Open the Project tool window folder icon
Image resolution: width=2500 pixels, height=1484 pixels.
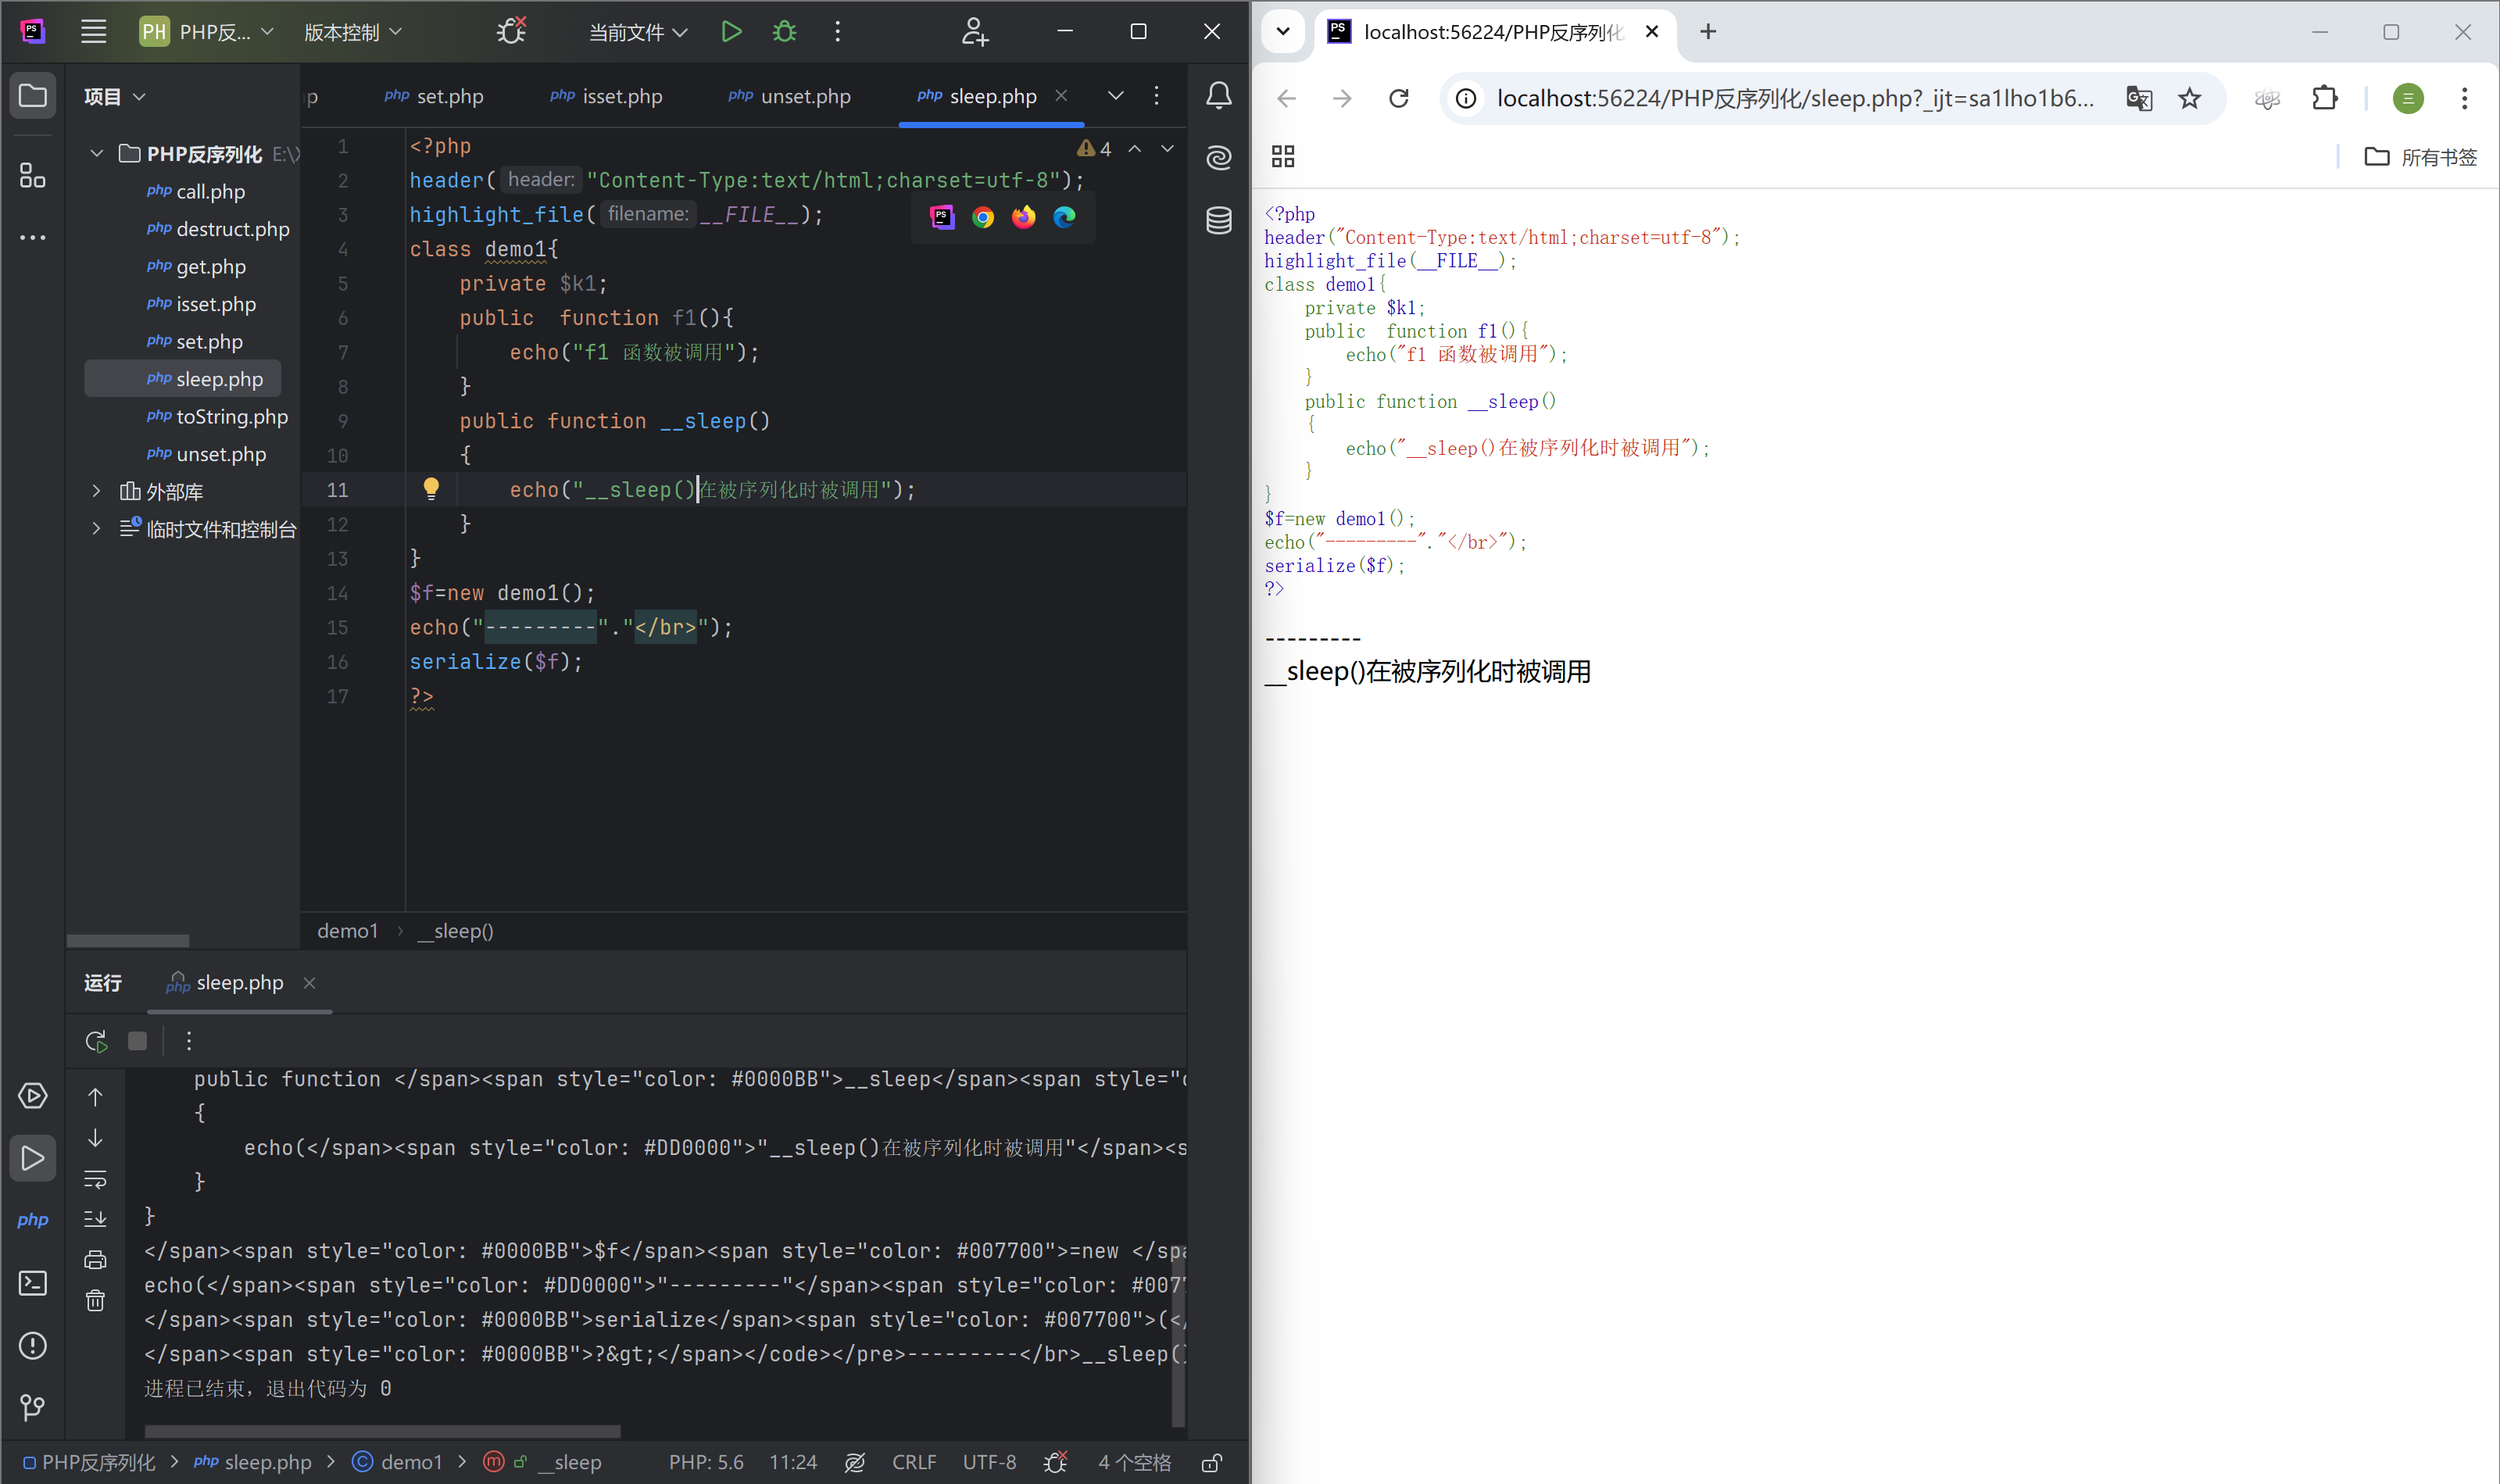[33, 96]
